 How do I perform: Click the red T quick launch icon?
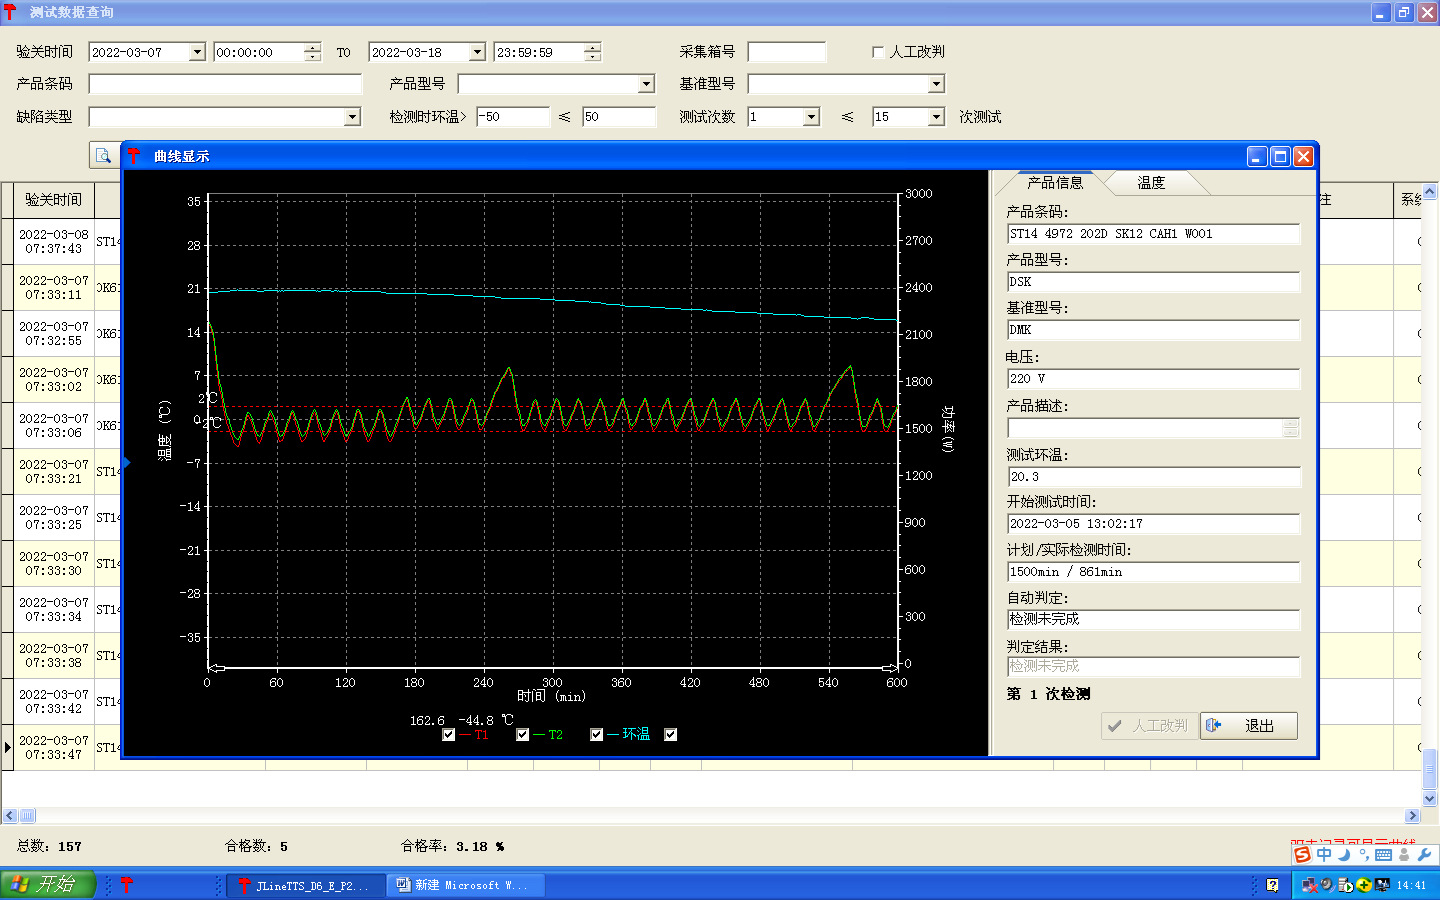(x=127, y=885)
